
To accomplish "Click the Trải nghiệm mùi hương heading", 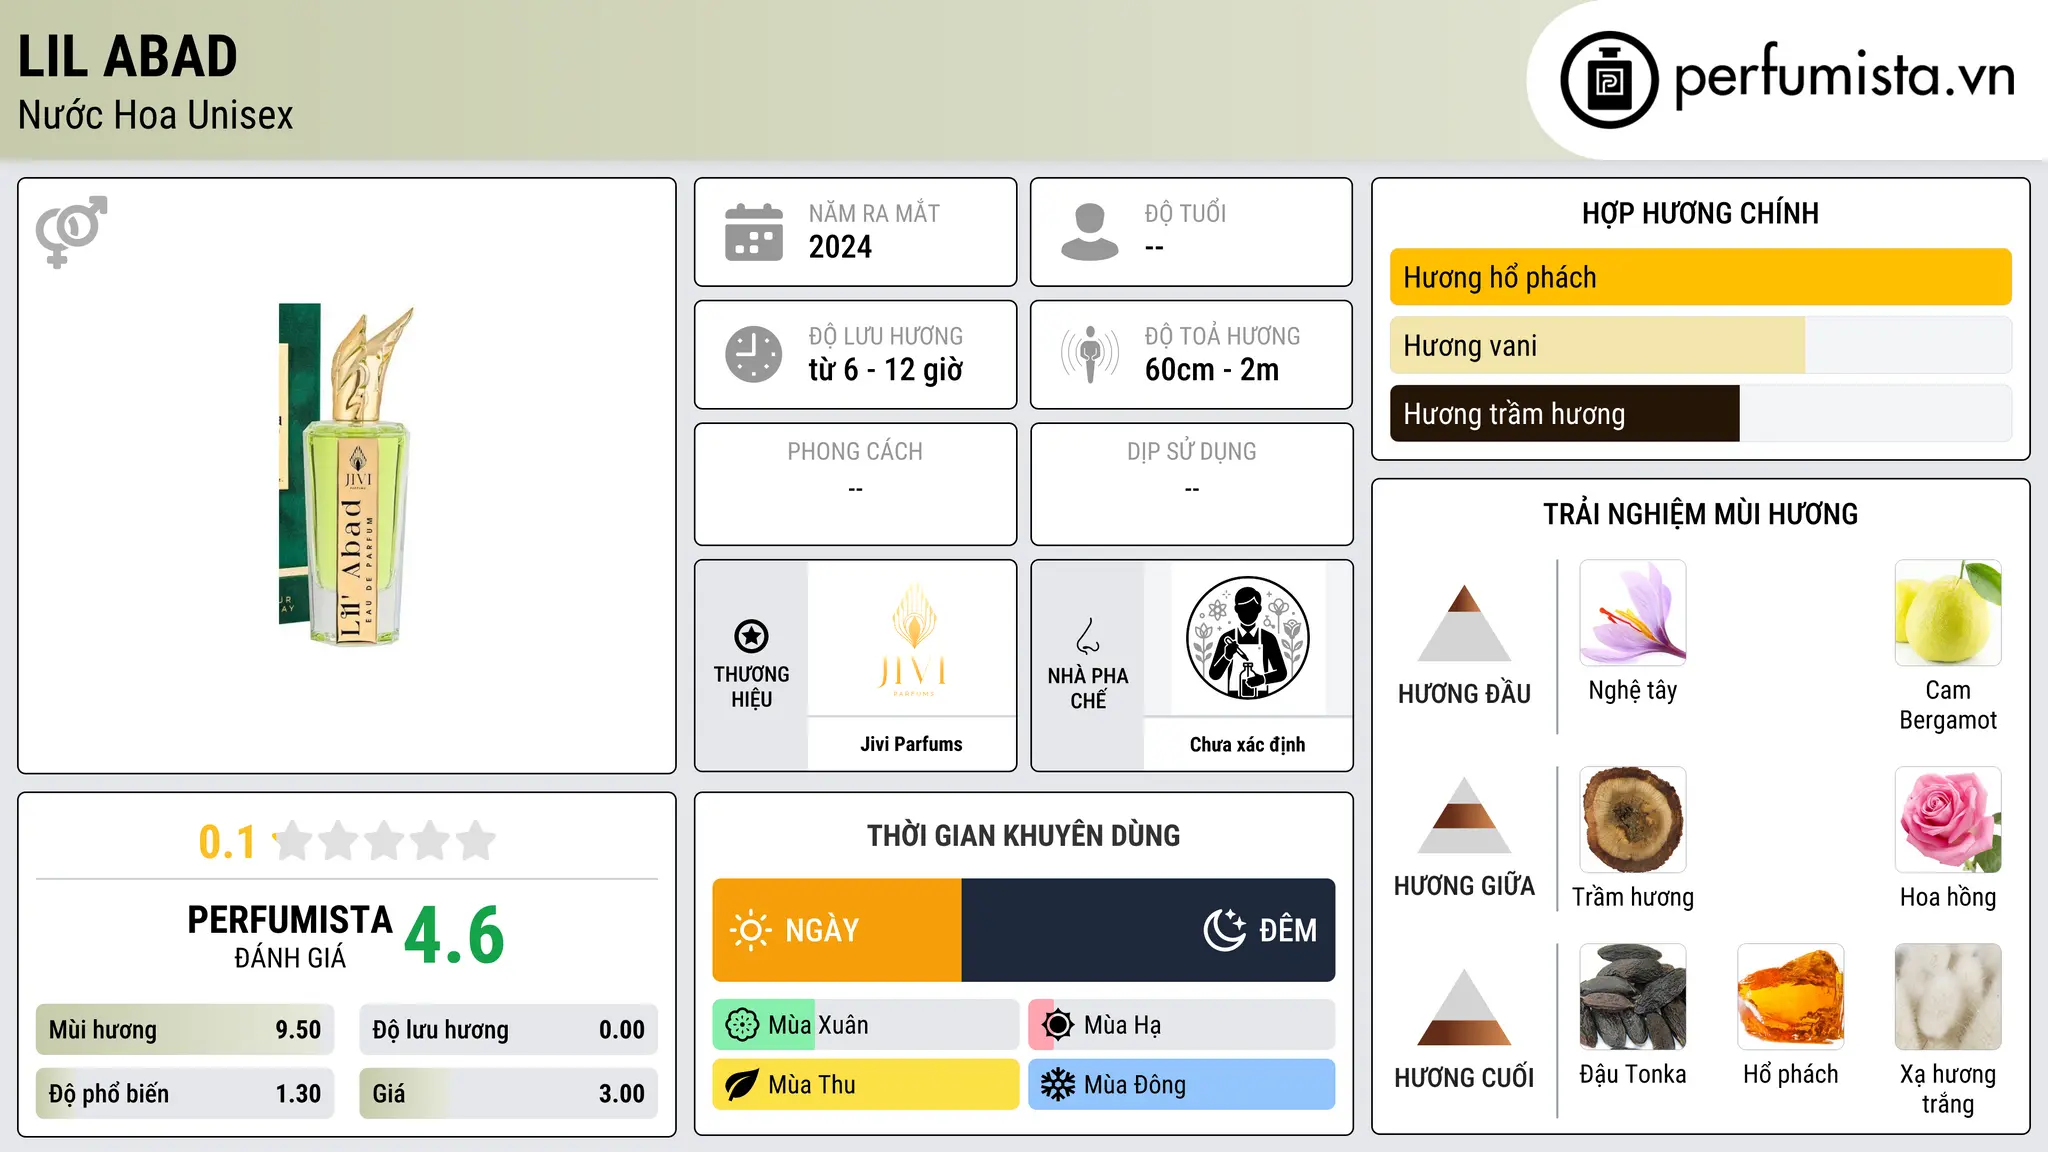I will point(1700,514).
